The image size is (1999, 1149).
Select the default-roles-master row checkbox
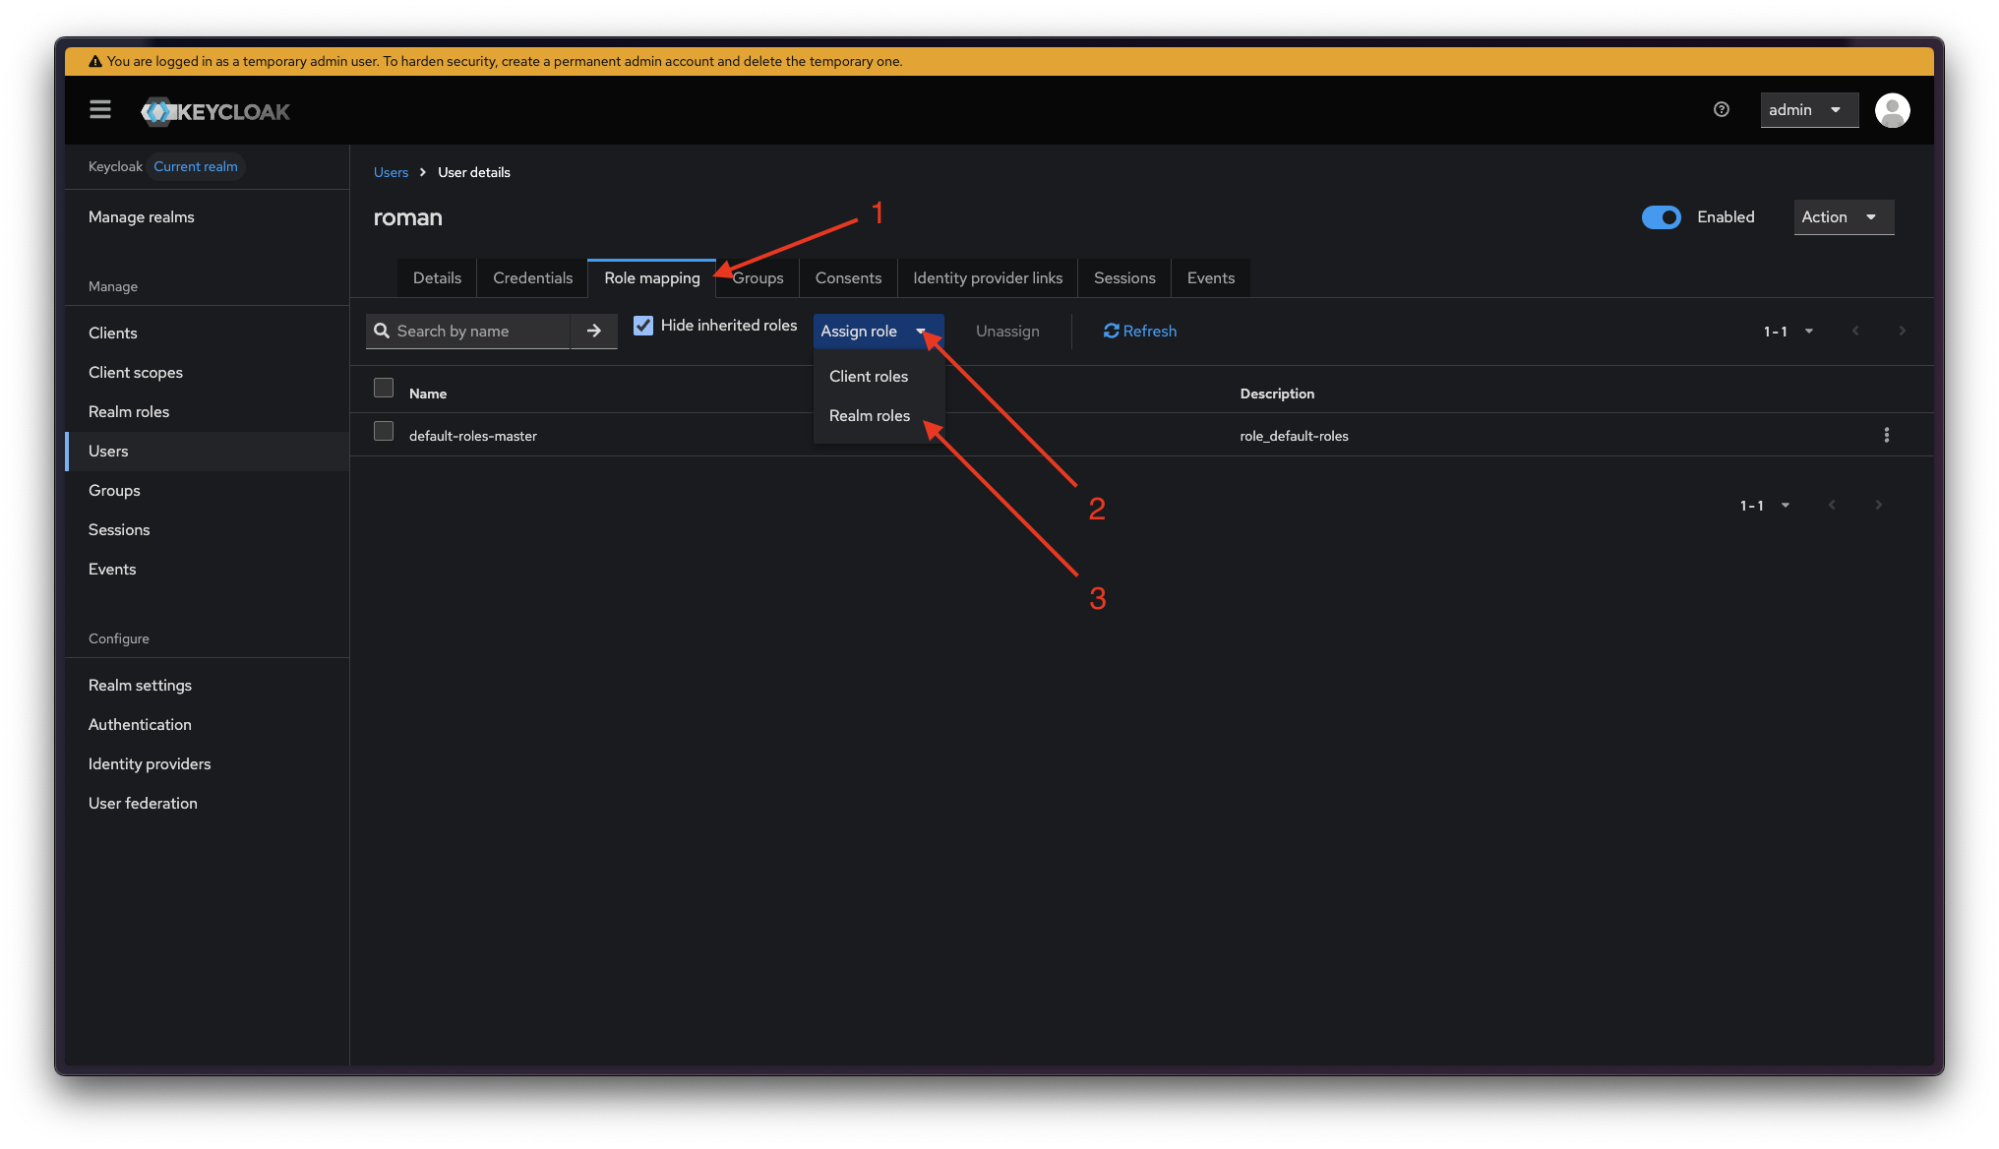click(x=383, y=431)
